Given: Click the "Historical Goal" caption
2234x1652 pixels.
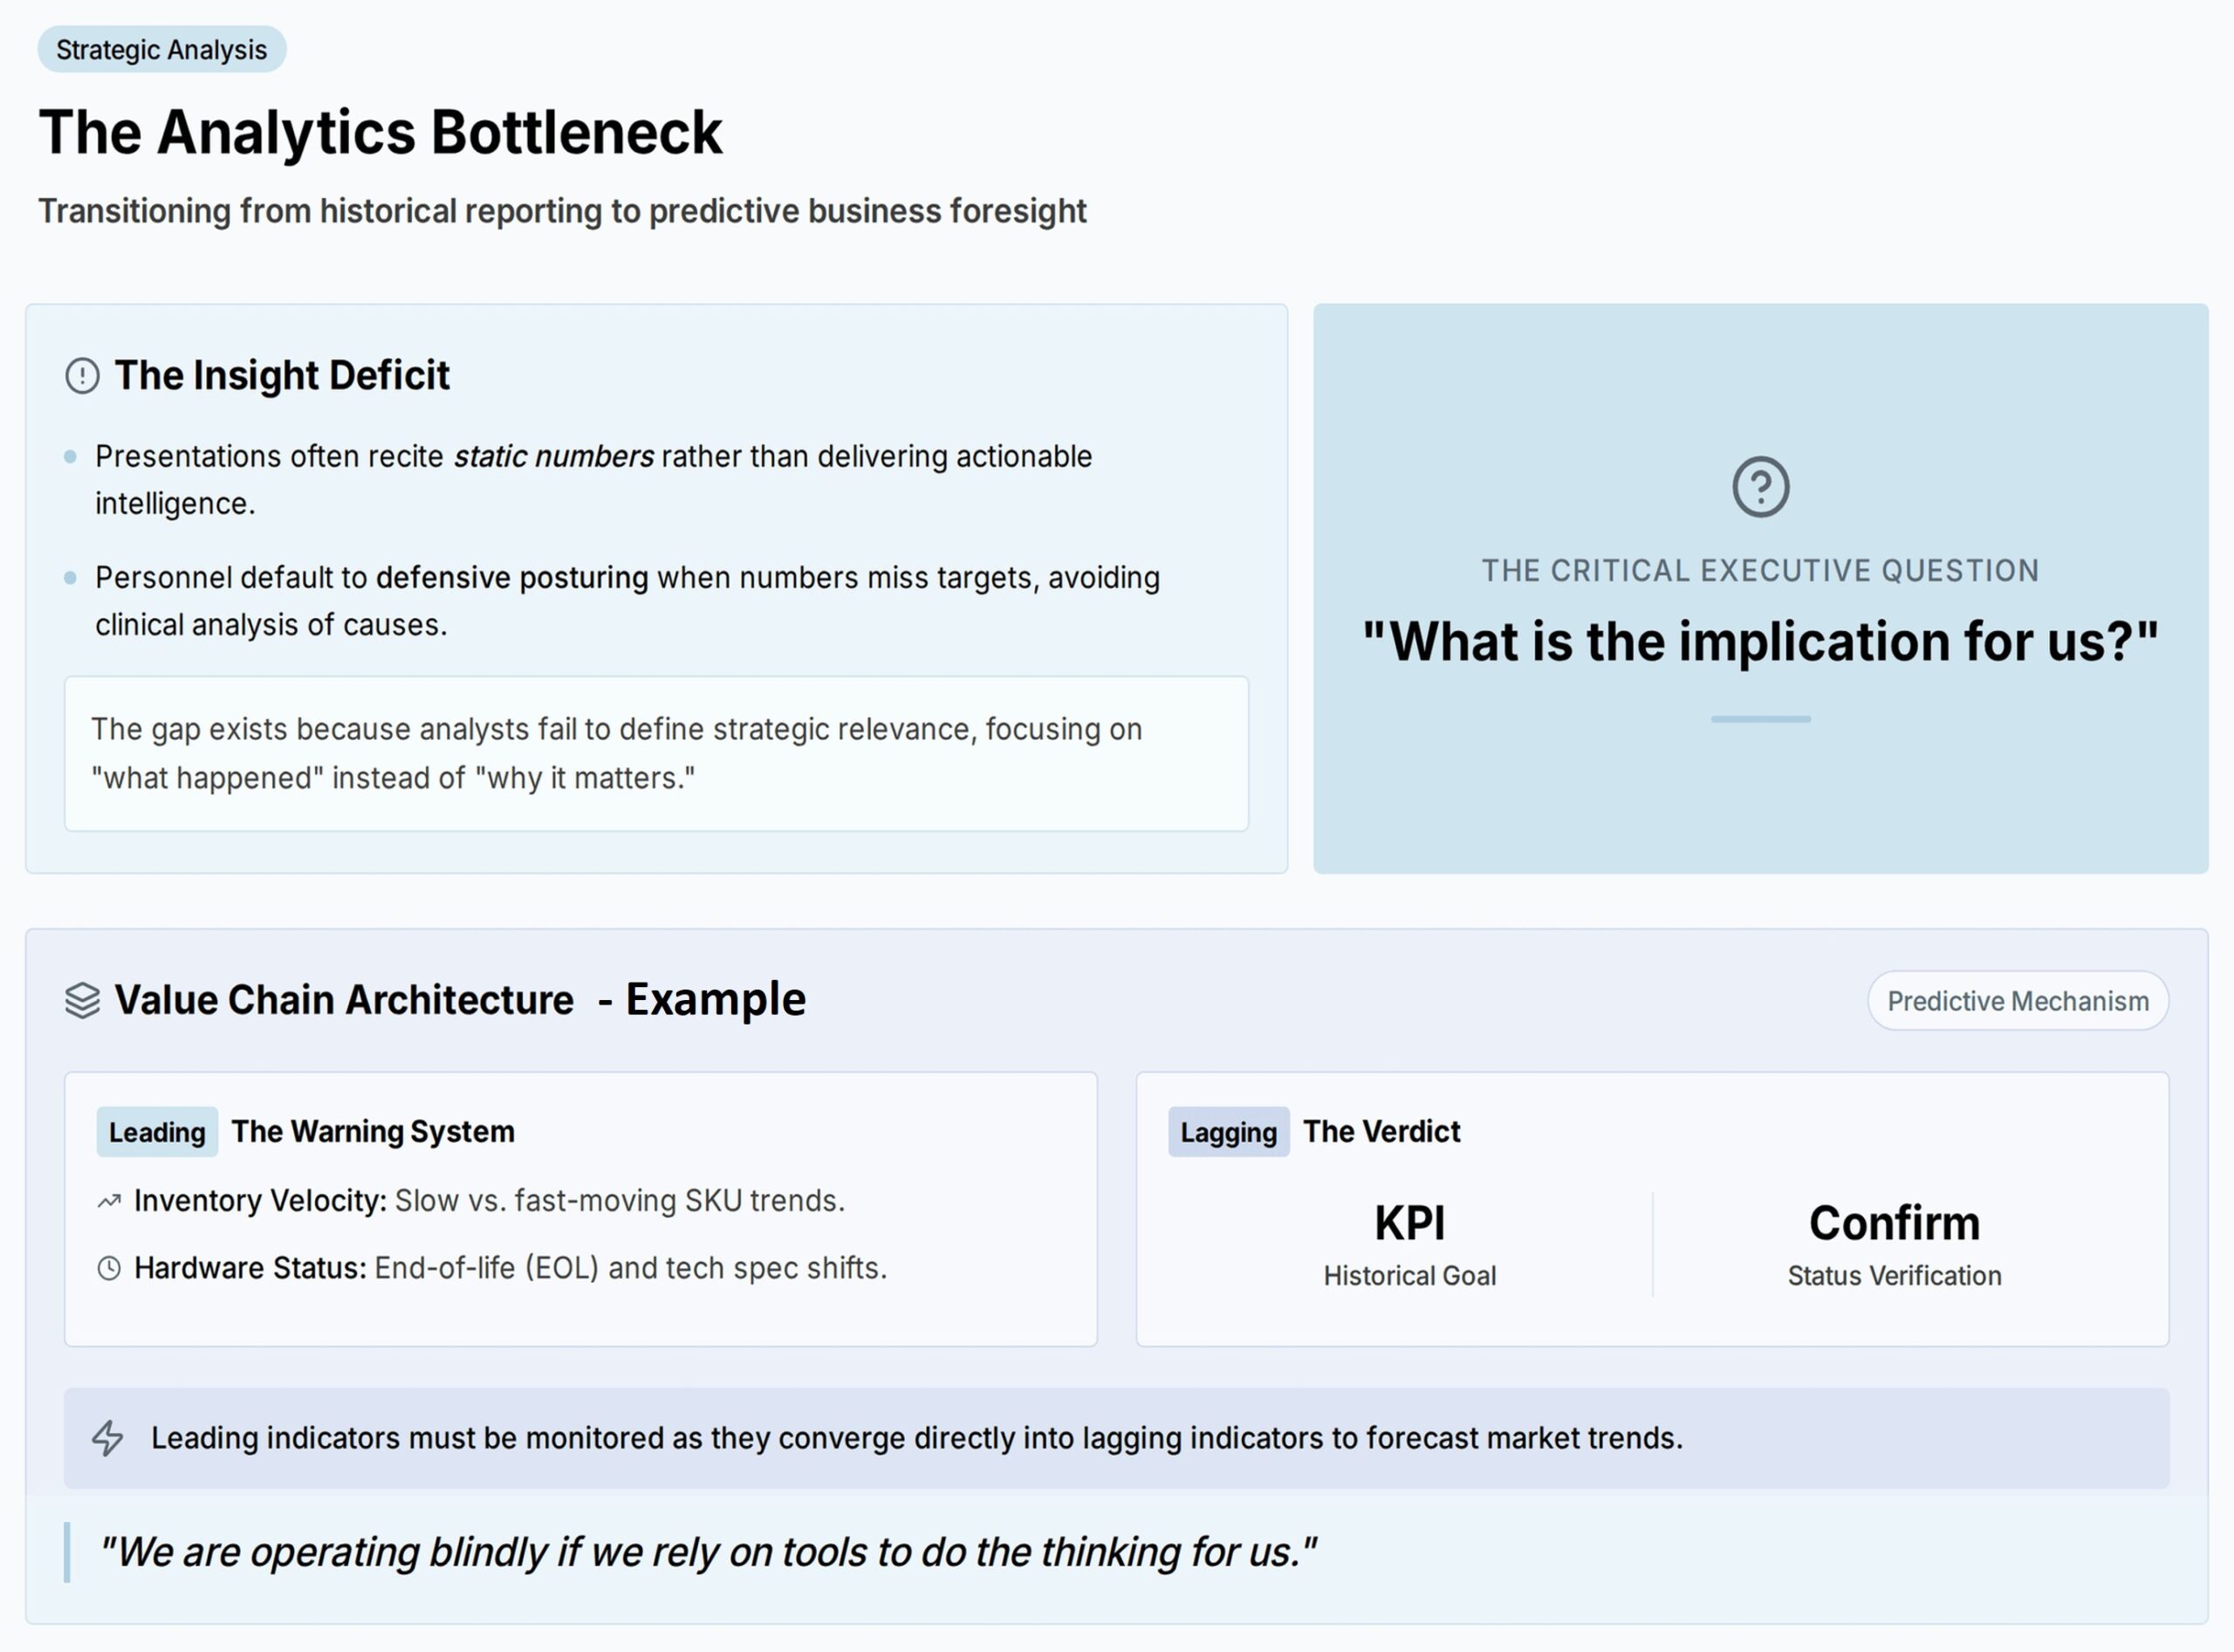Looking at the screenshot, I should [x=1409, y=1276].
